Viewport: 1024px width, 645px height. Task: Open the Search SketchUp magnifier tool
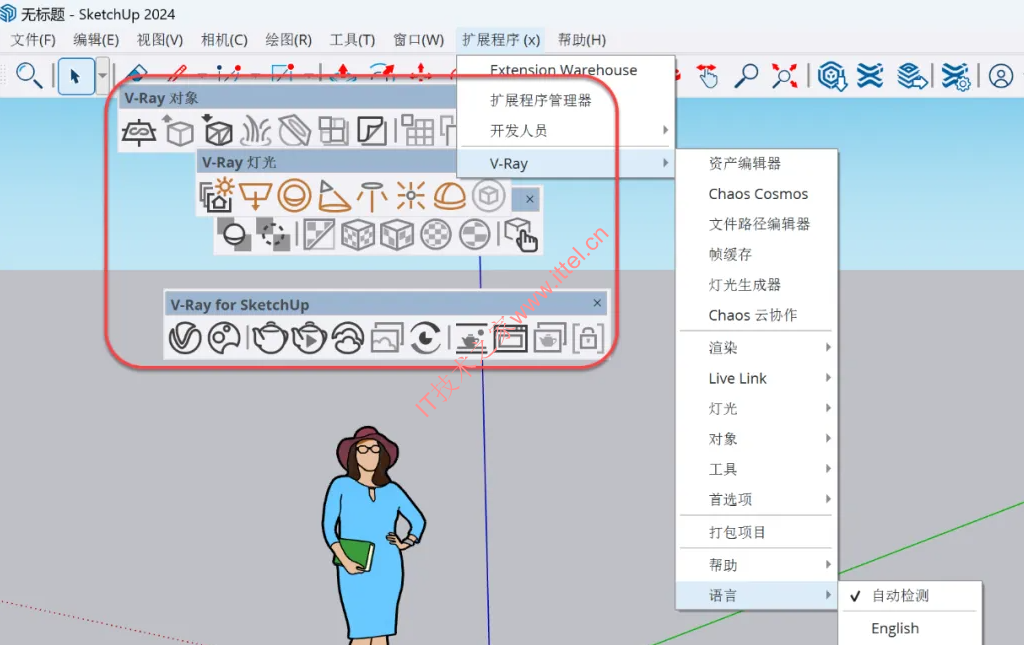click(x=29, y=76)
